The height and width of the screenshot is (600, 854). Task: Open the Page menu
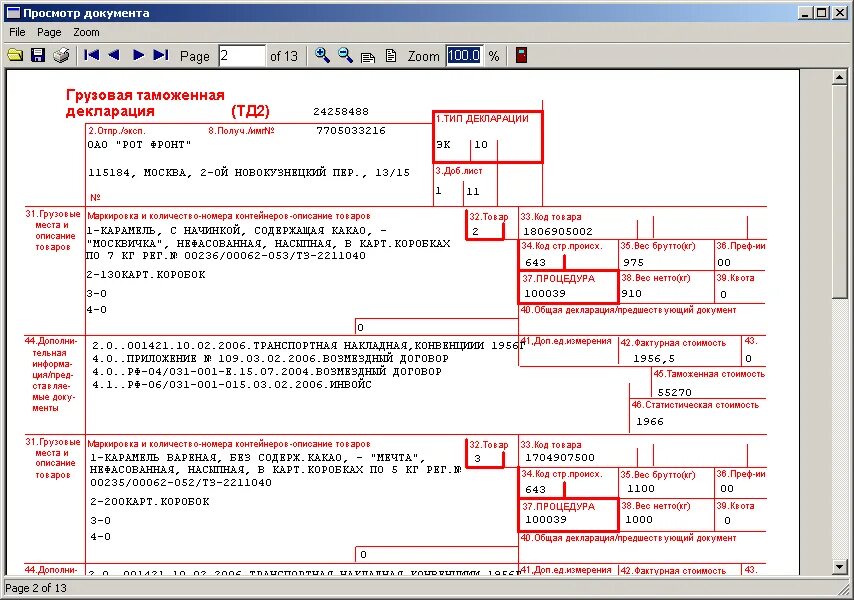click(x=49, y=32)
